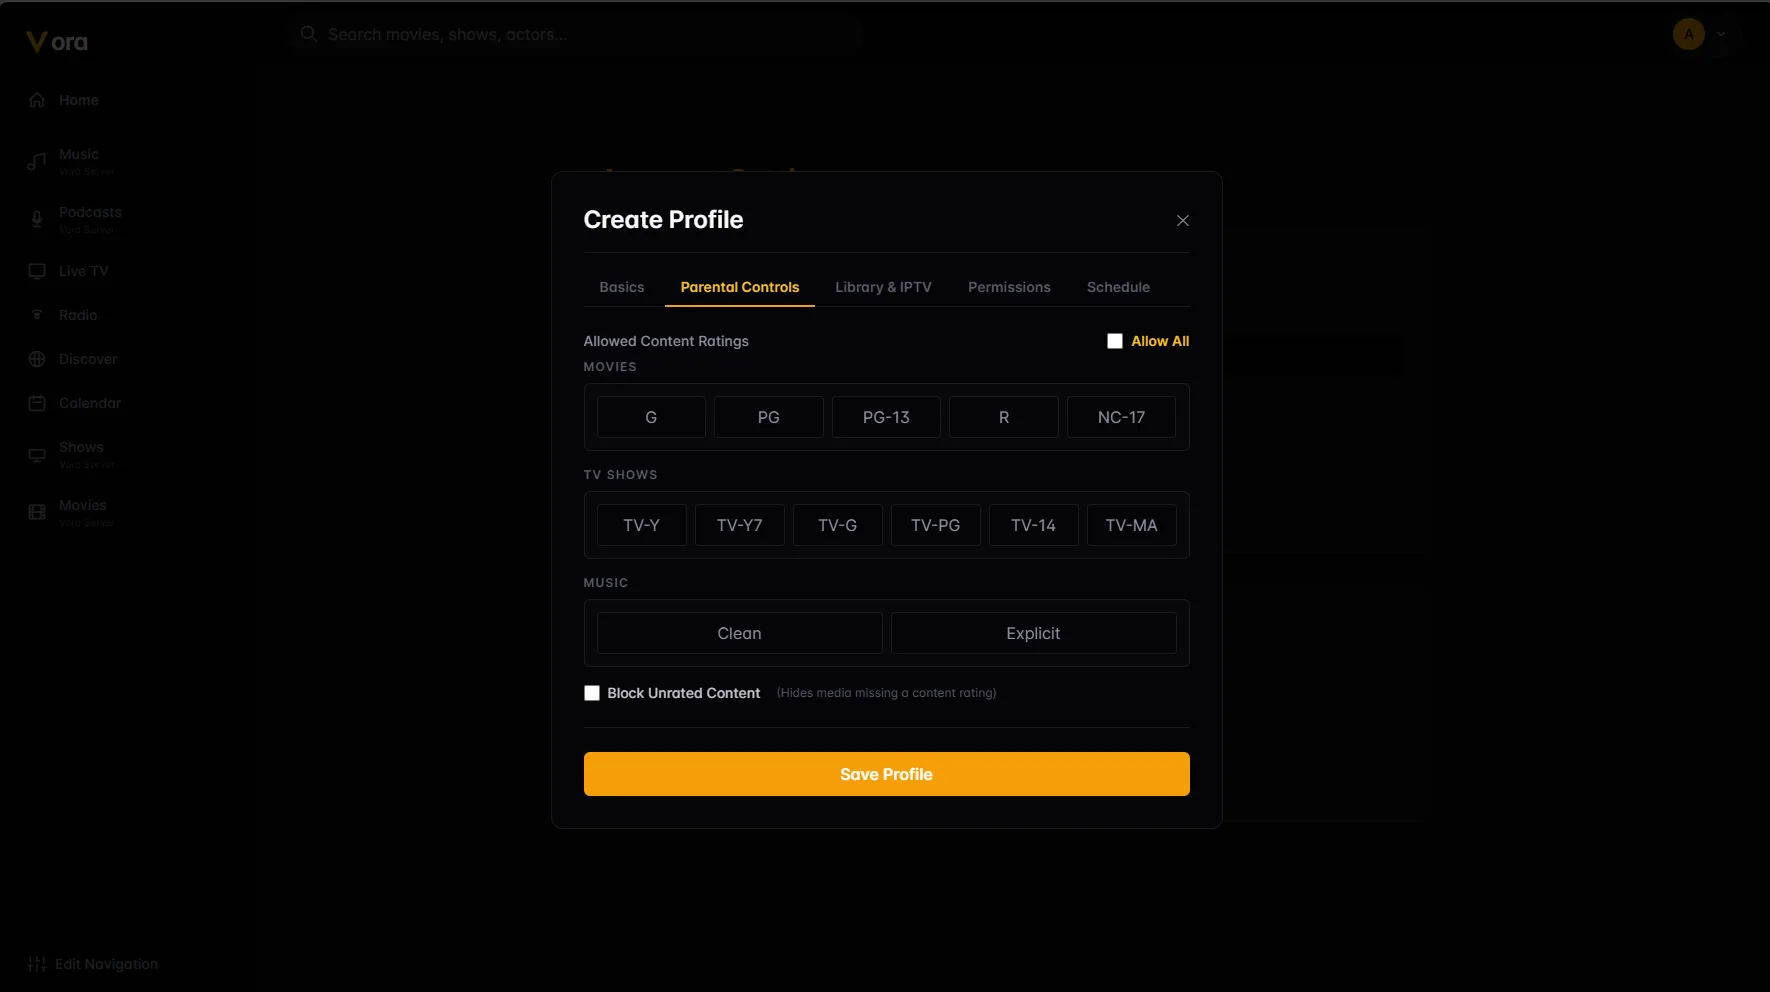
Task: Select the Parental Controls tab
Action: 740,287
